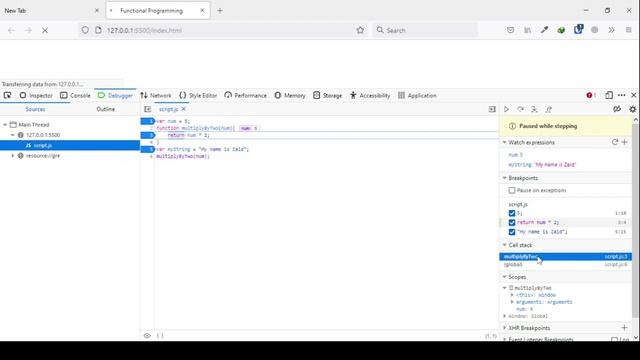Image resolution: width=640 pixels, height=360 pixels.
Task: Toggle breakpoint on line 3 gutter
Action: (147, 135)
